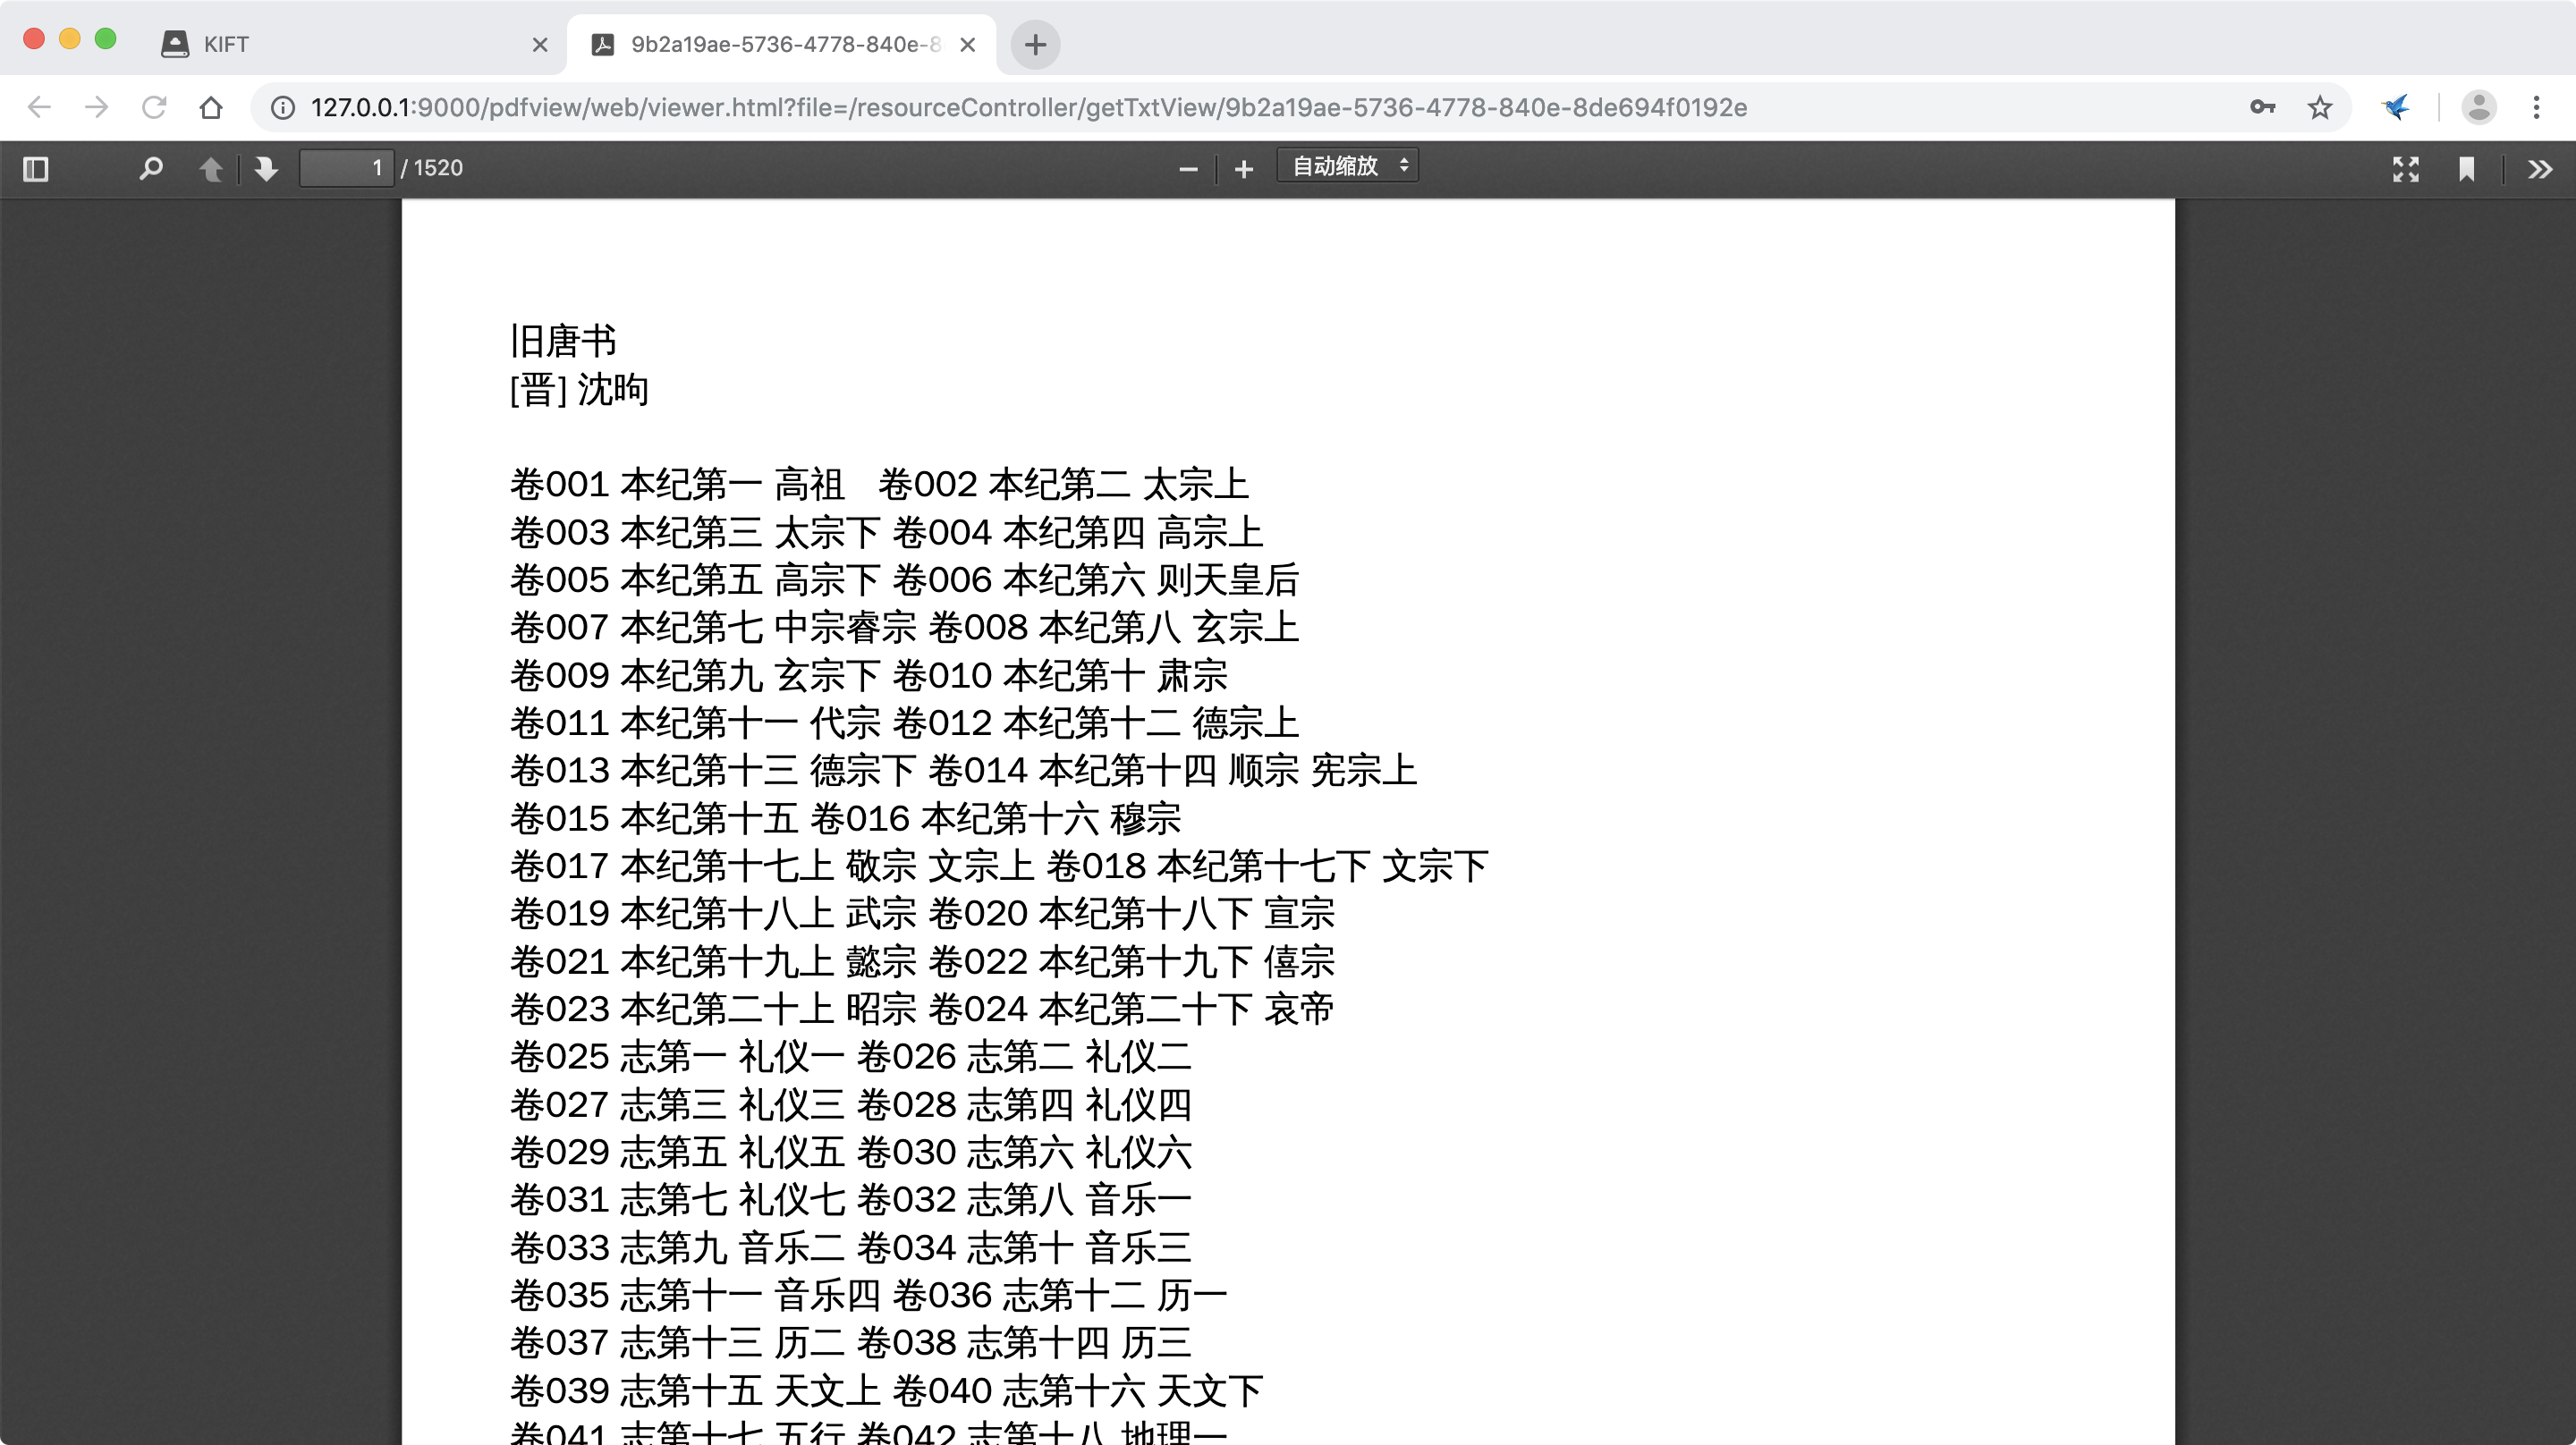Reload the current page

(x=153, y=107)
